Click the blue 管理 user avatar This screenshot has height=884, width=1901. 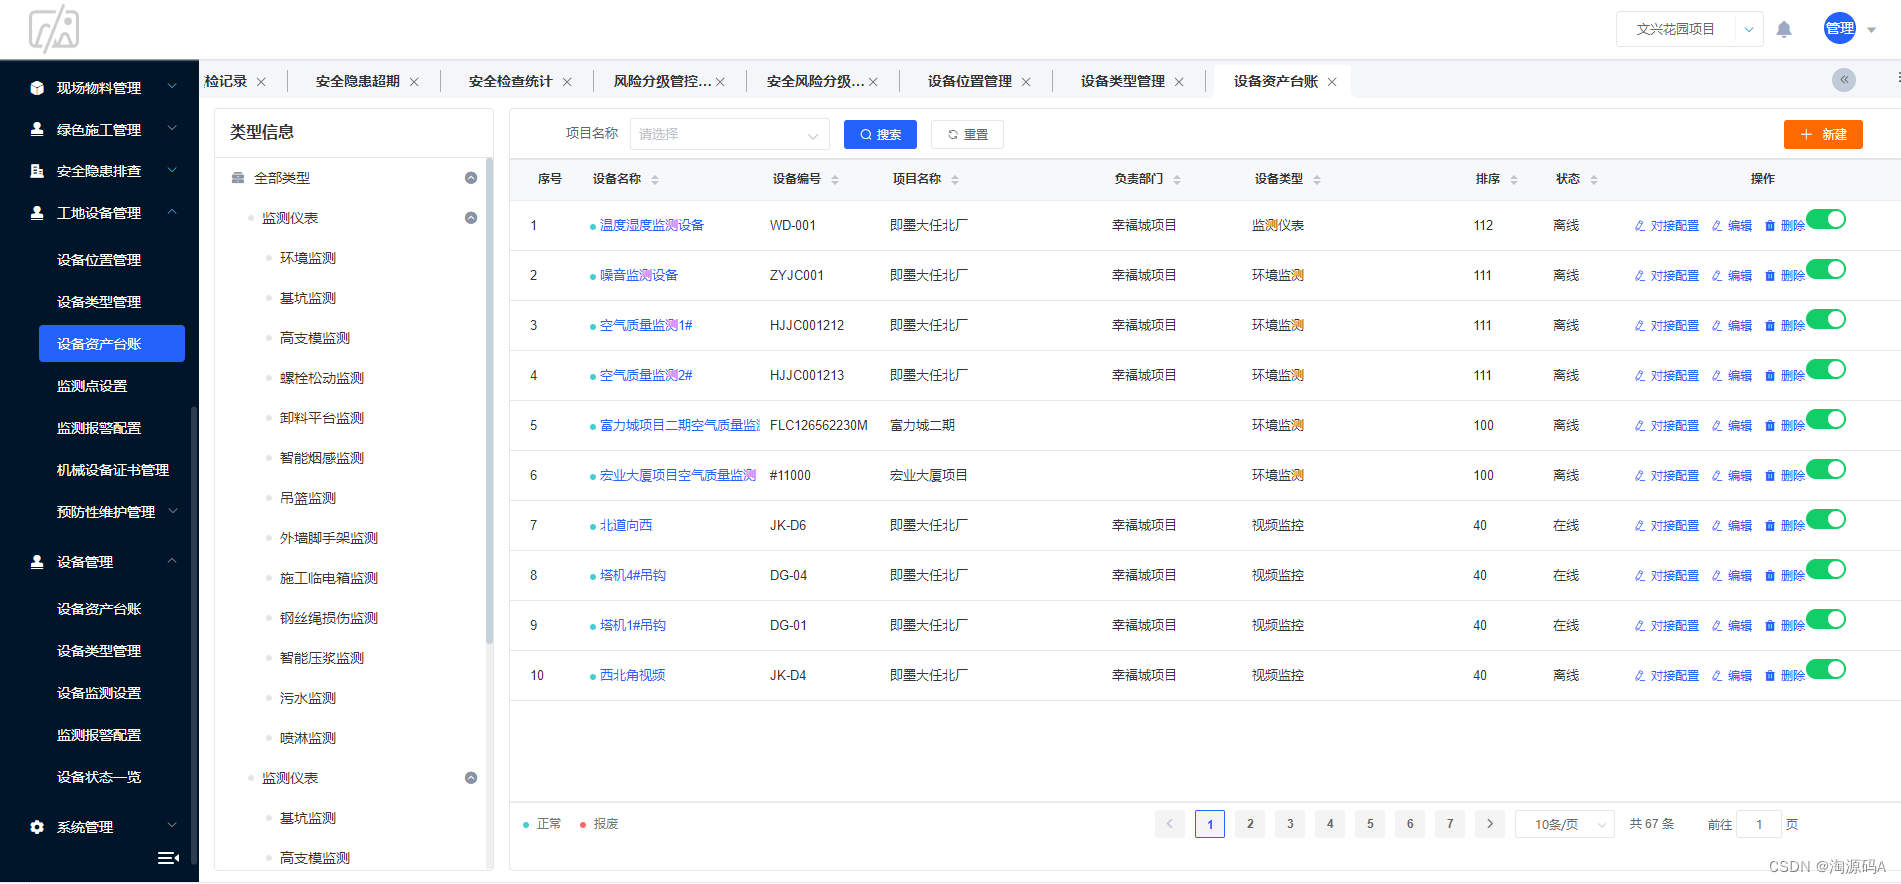pyautogui.click(x=1839, y=28)
